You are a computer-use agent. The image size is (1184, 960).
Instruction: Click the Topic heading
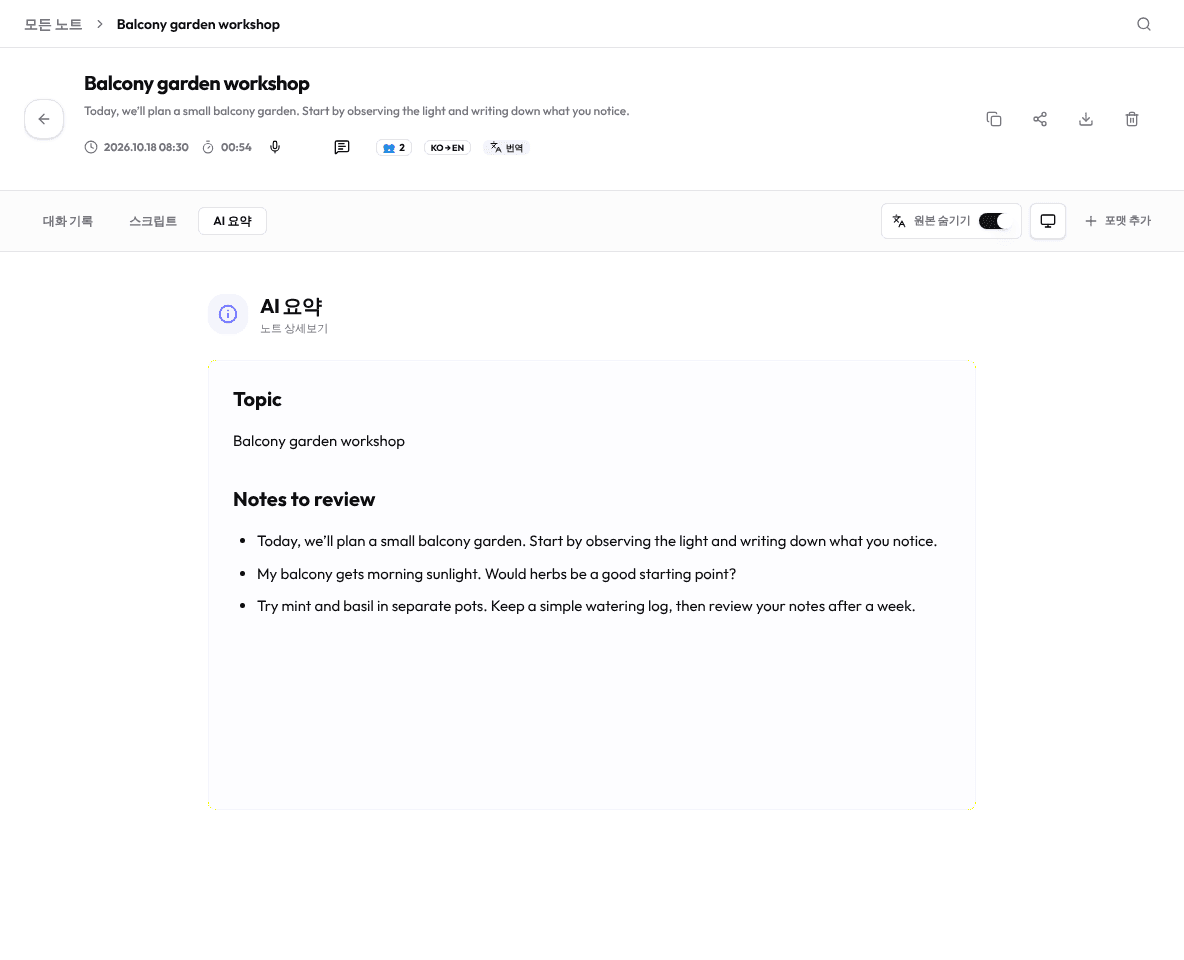click(x=257, y=400)
